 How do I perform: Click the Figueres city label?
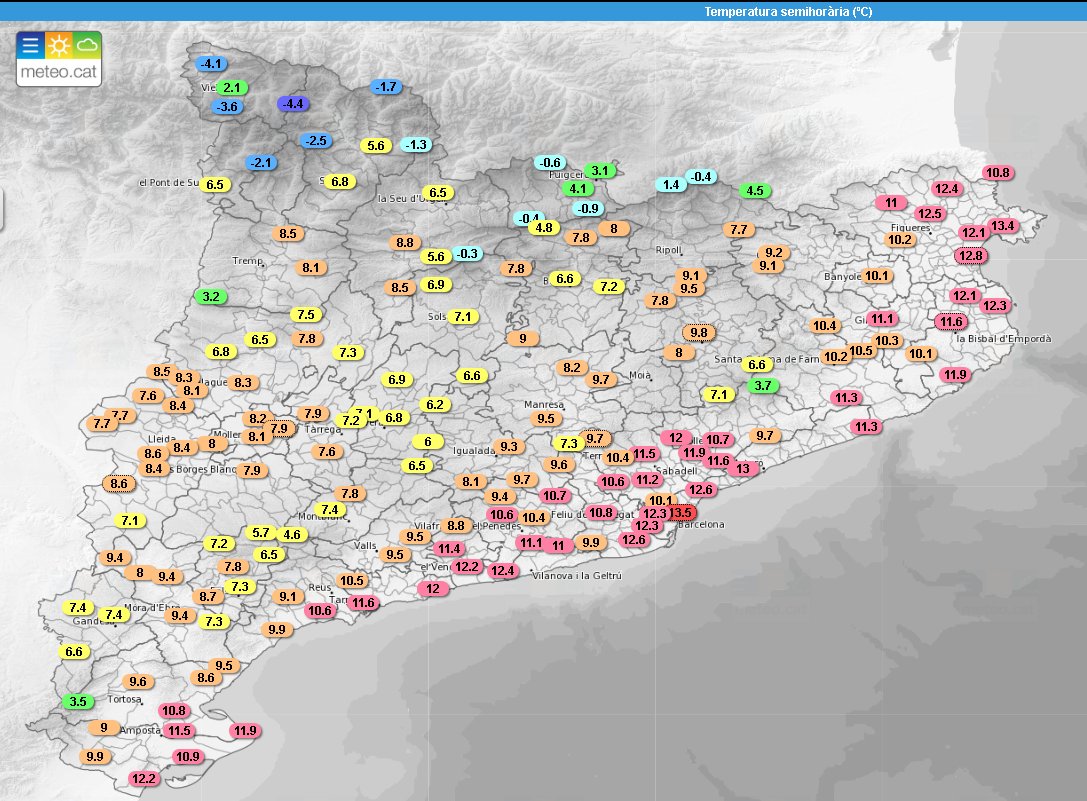point(910,227)
